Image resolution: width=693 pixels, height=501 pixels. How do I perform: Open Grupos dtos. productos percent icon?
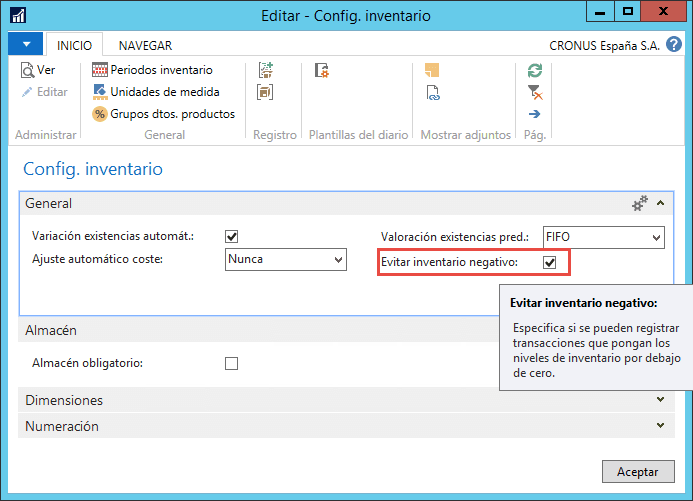(100, 114)
